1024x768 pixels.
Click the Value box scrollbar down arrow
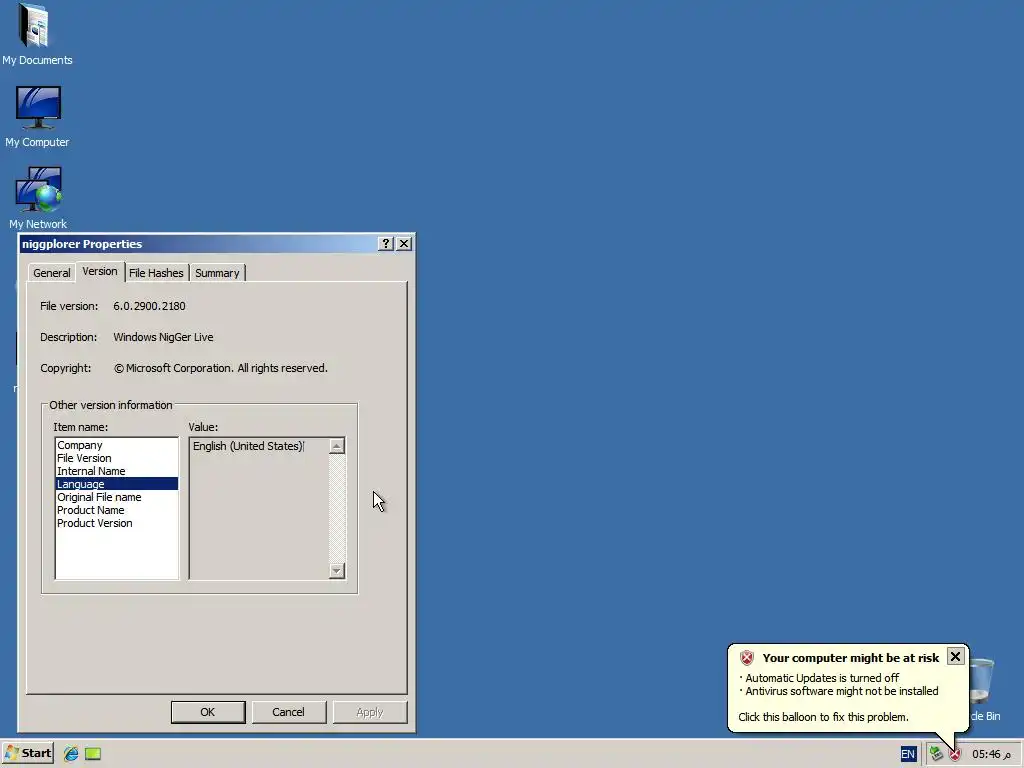[336, 571]
